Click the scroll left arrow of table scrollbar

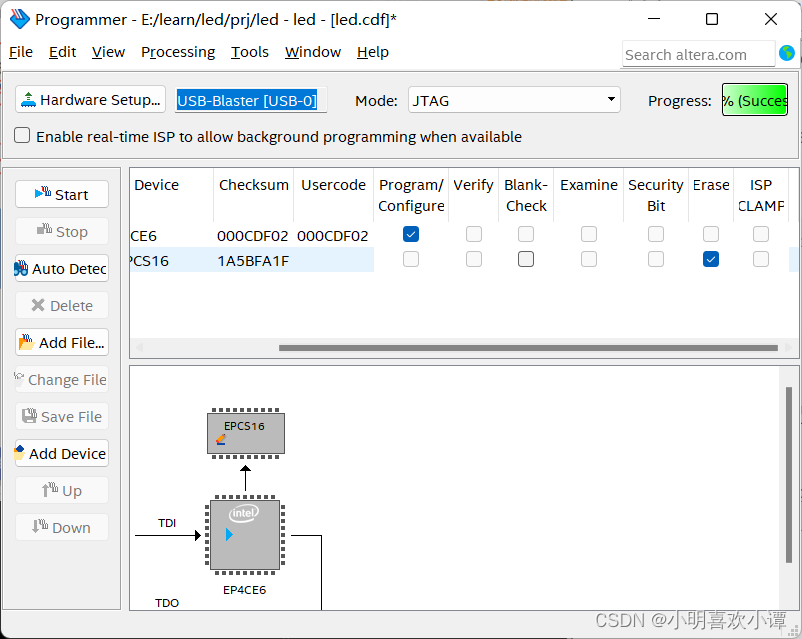pos(139,348)
